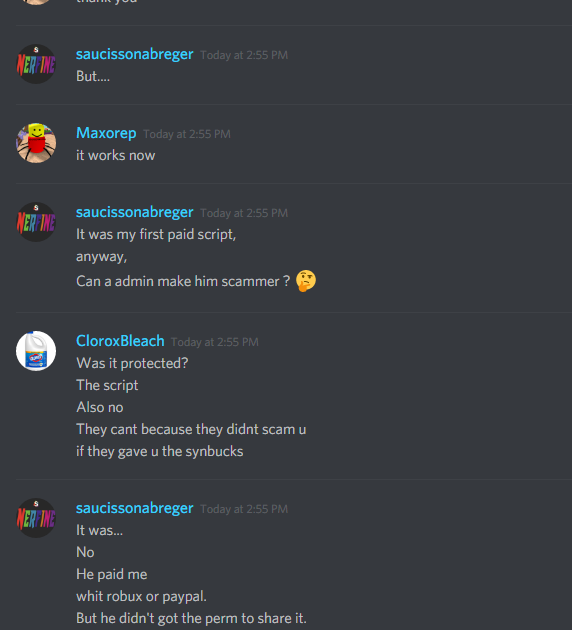Click the message "Was it protected?"
Image resolution: width=572 pixels, height=630 pixels.
(132, 363)
